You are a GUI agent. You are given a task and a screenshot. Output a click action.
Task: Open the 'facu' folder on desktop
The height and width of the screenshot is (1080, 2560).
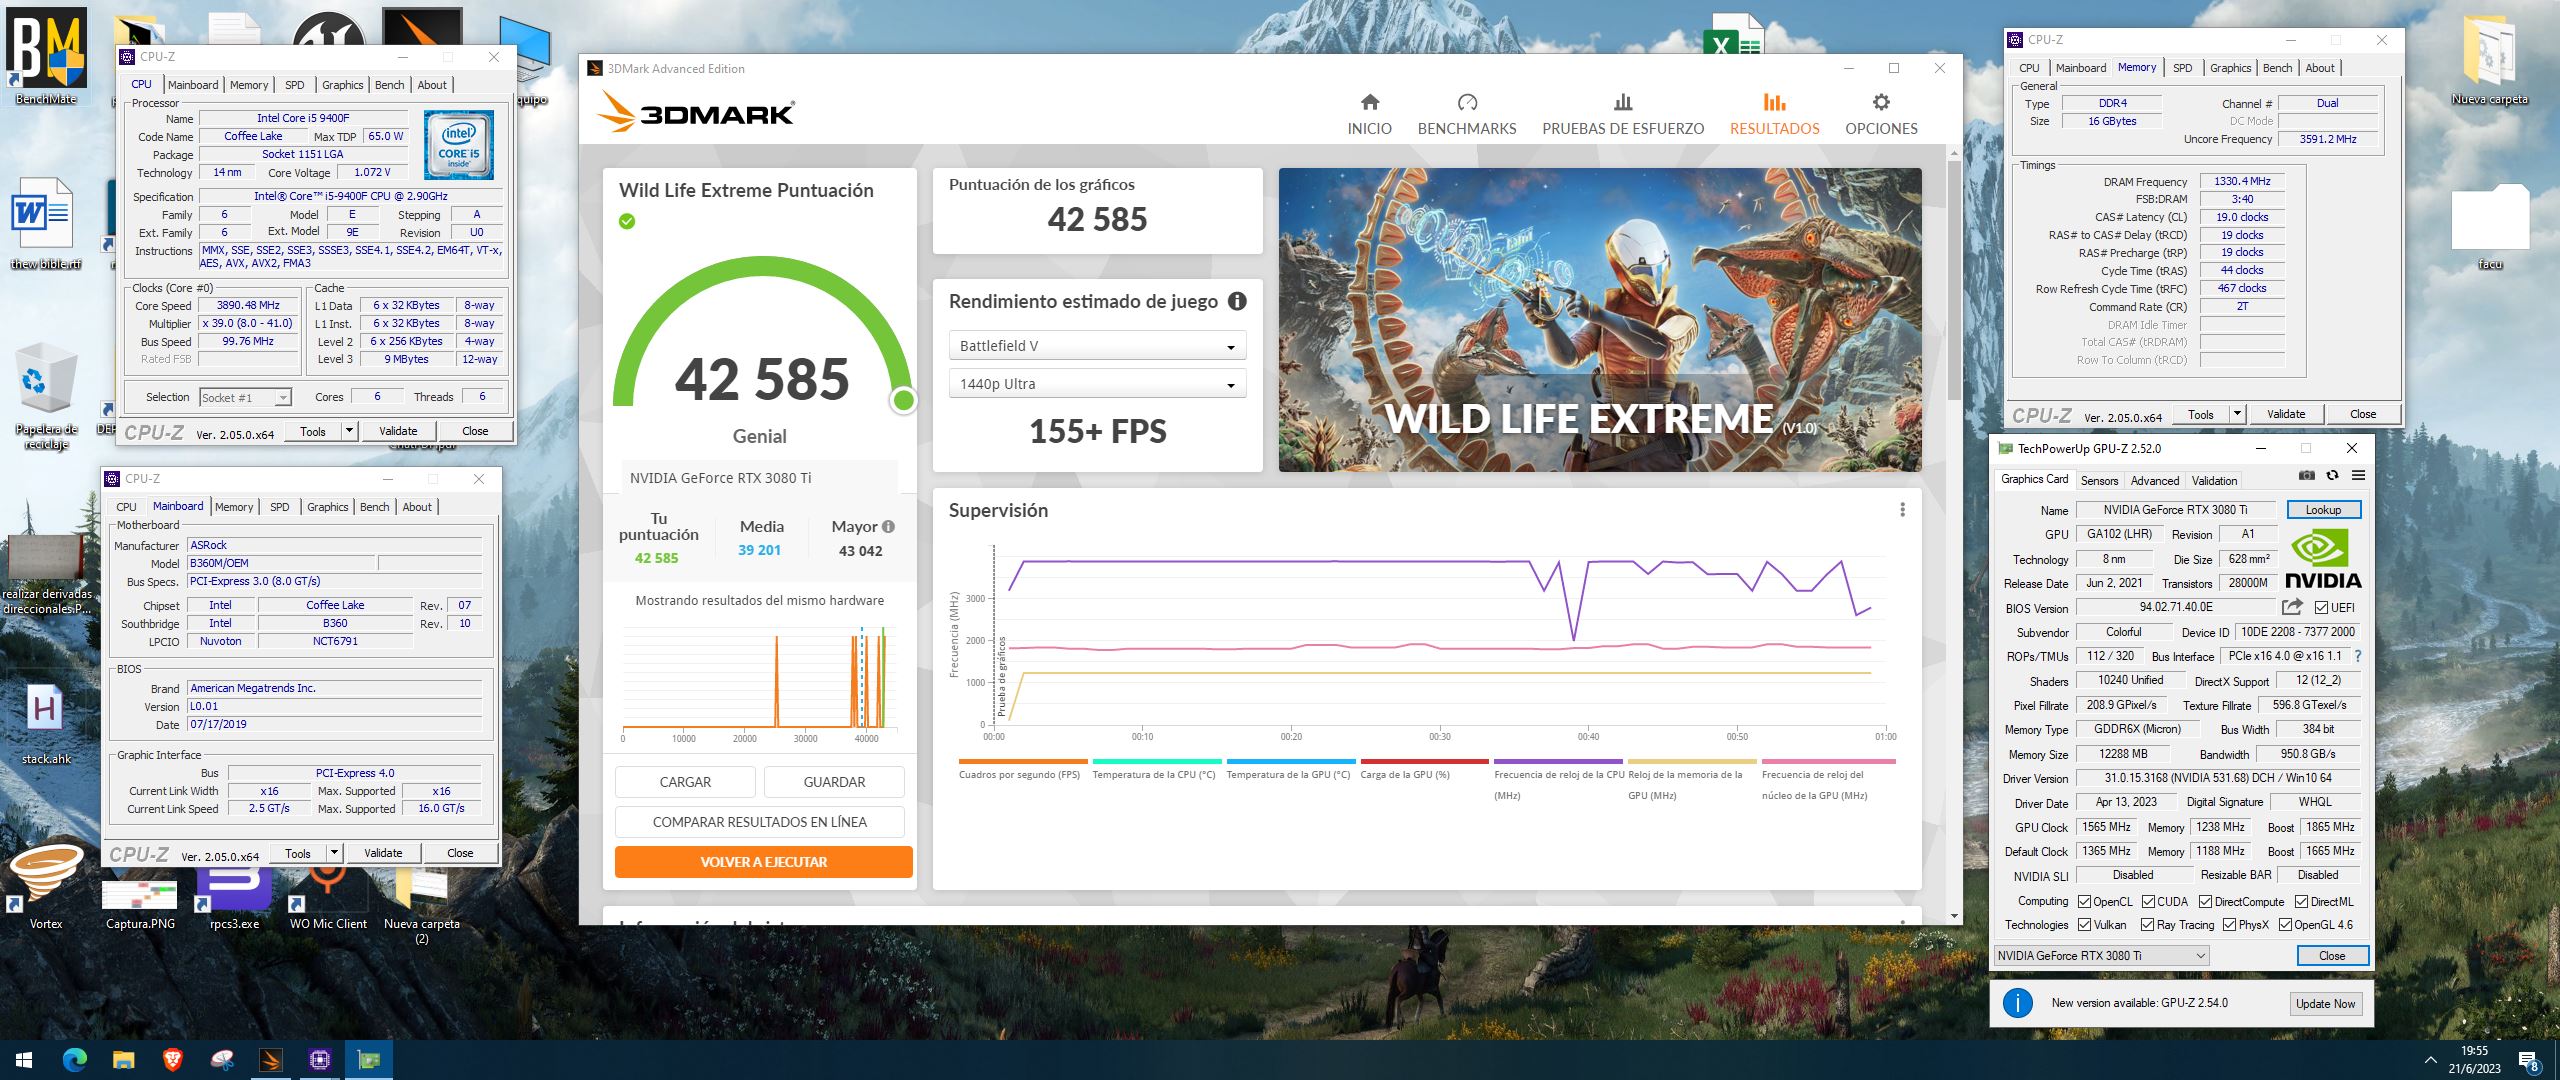click(x=2490, y=226)
